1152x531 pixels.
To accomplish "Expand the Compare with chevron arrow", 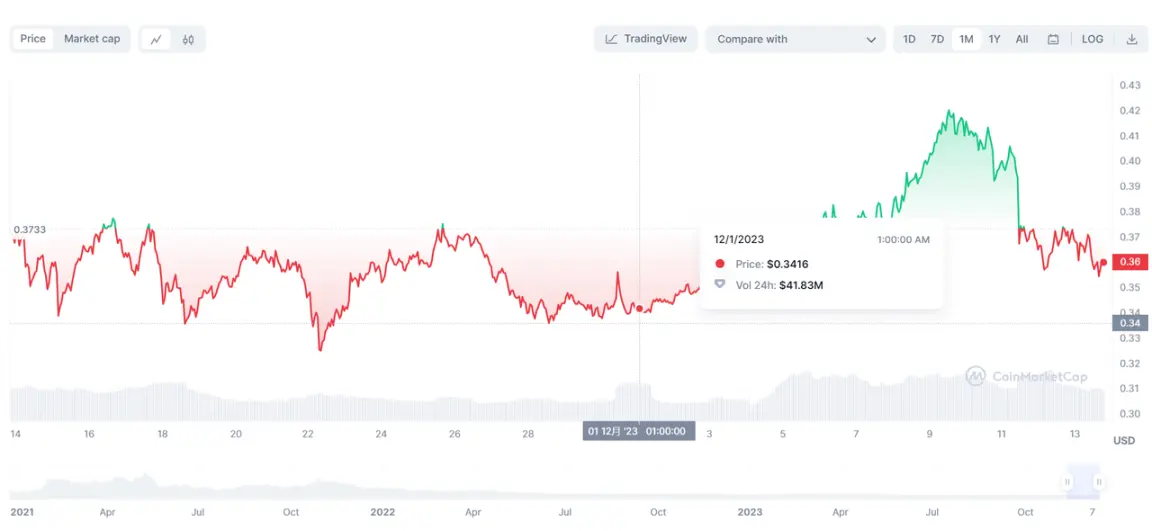I will [x=870, y=40].
